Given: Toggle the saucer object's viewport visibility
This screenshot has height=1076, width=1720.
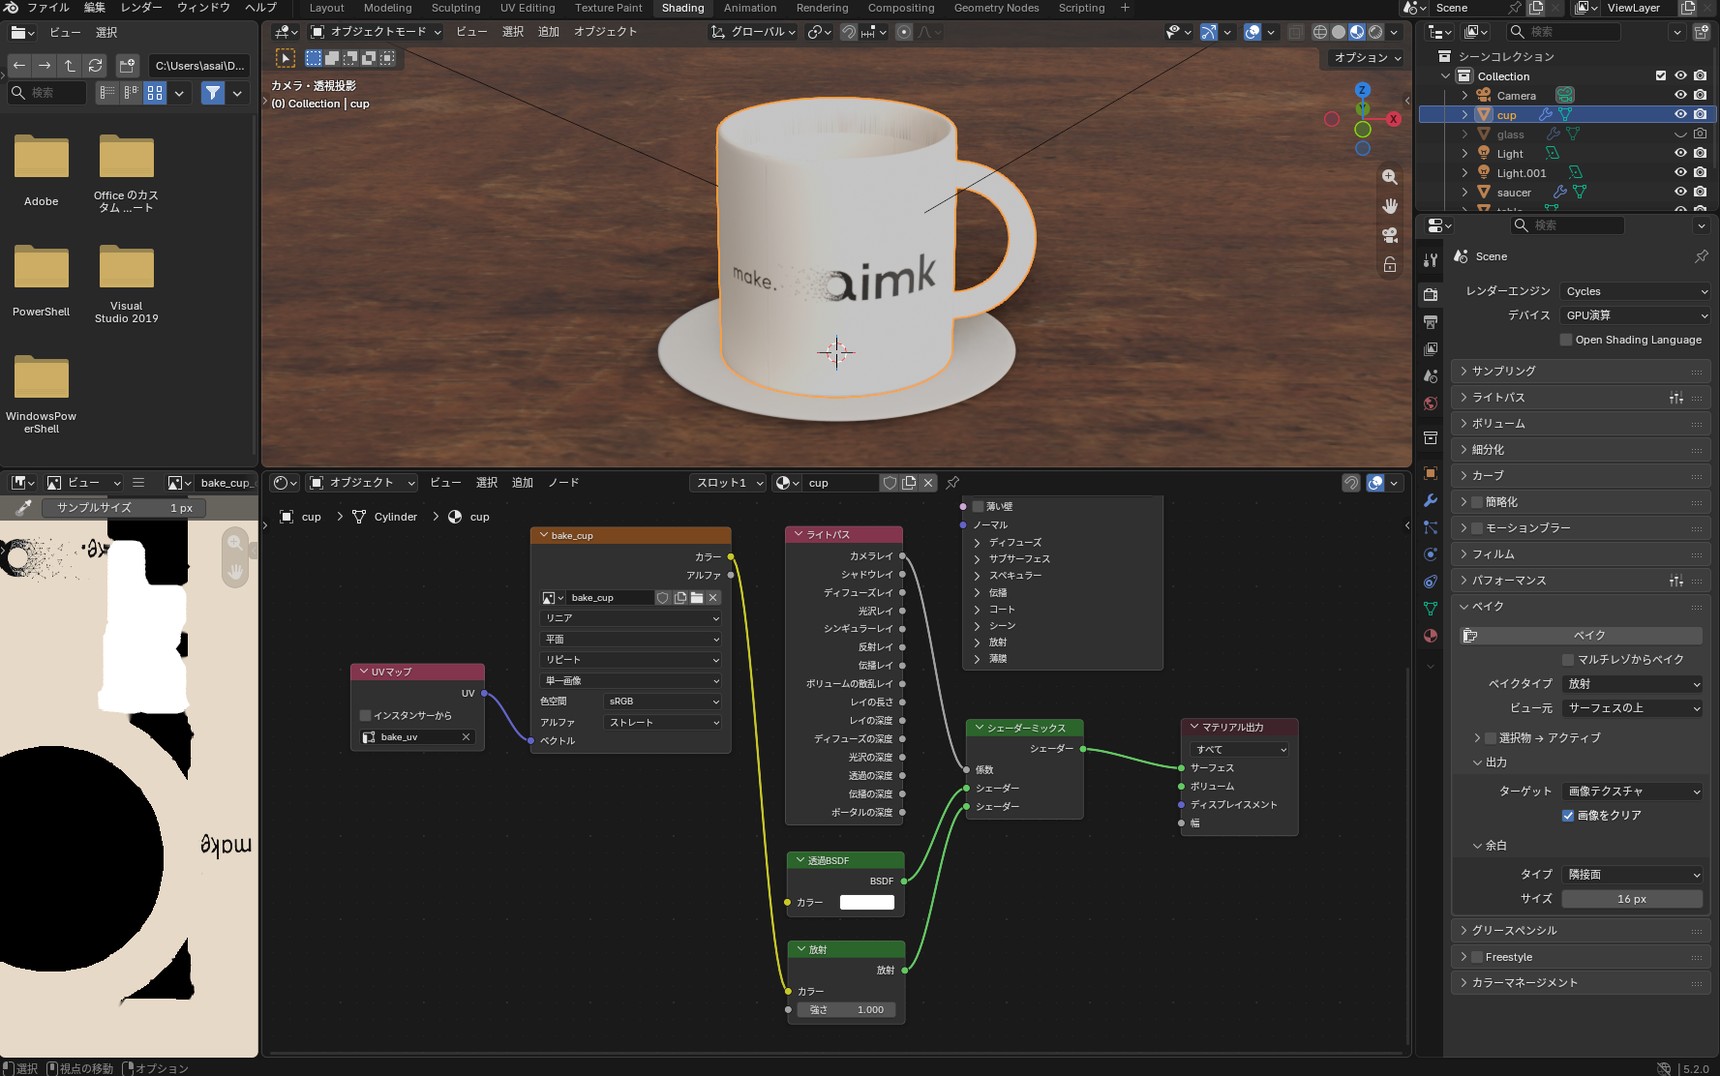Looking at the screenshot, I should 1680,192.
